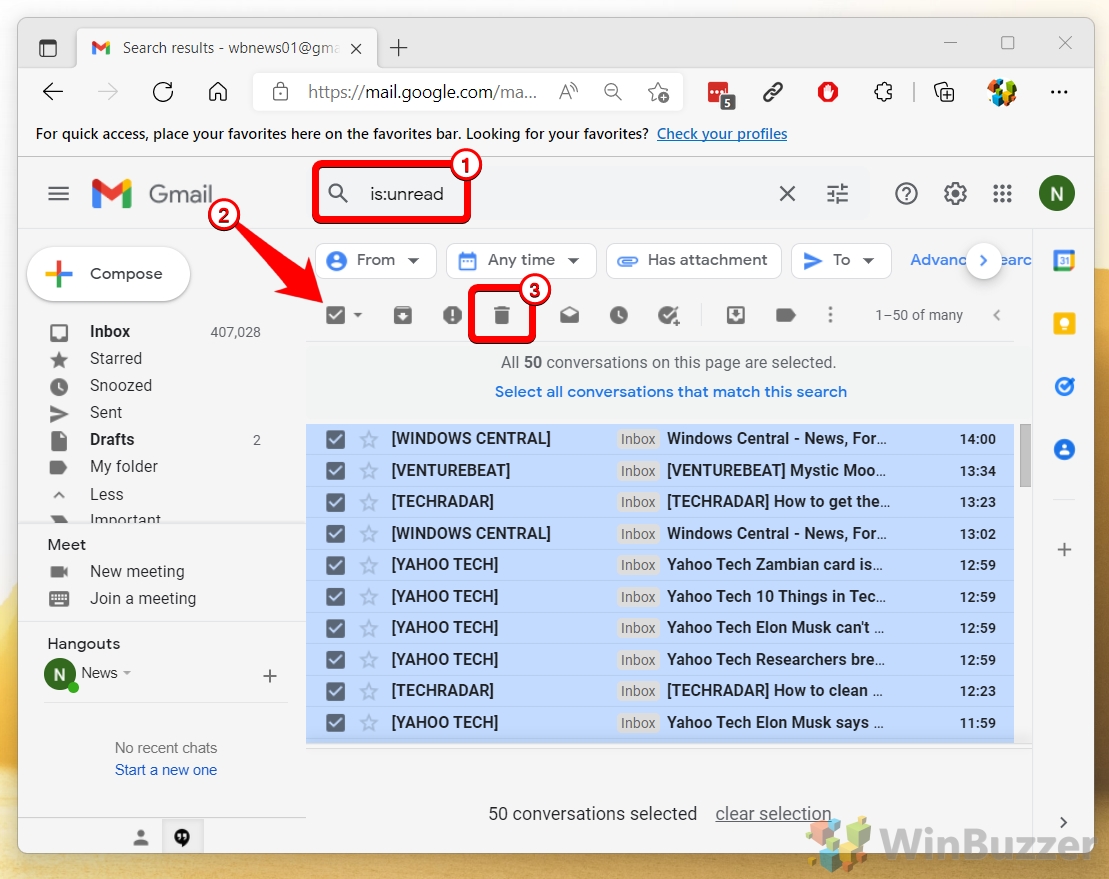Viewport: 1109px width, 879px height.
Task: Open the More options three-dot menu
Action: click(x=830, y=315)
